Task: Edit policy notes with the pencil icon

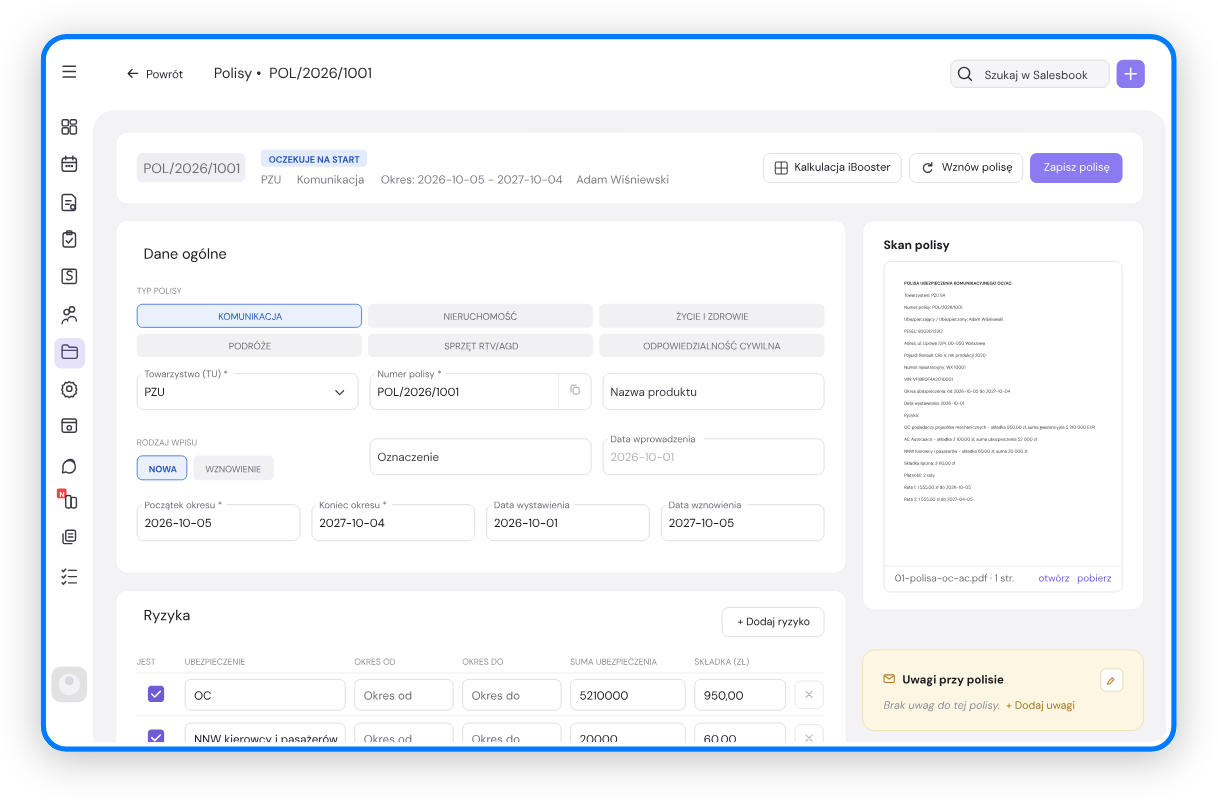Action: tap(1111, 680)
